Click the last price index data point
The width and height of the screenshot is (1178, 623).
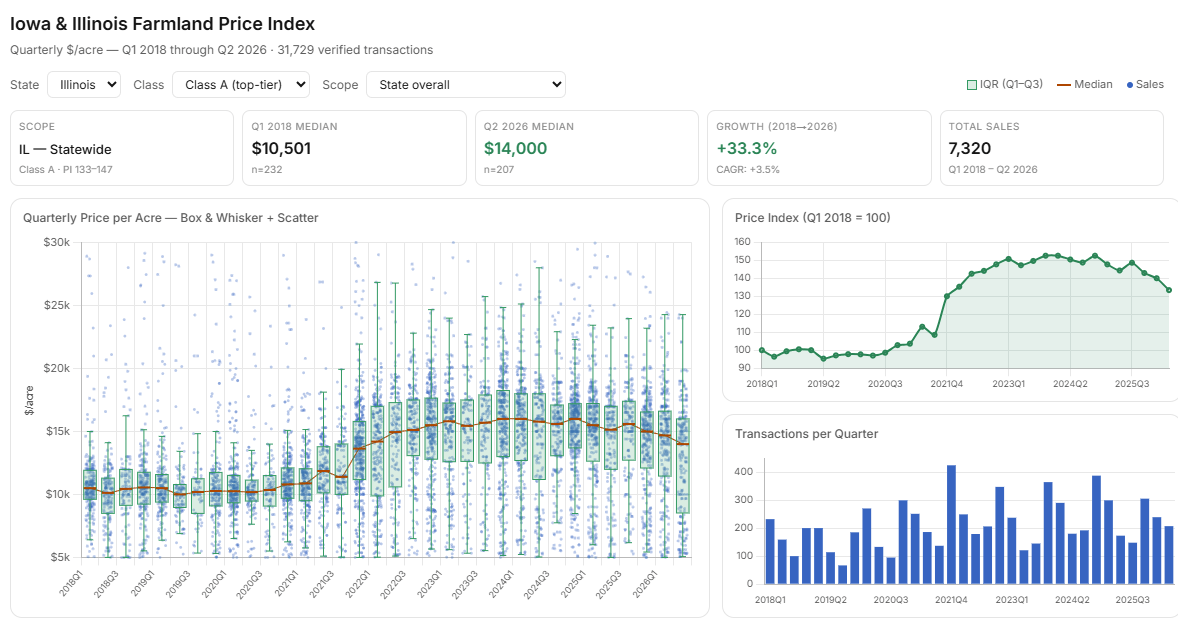[1169, 290]
